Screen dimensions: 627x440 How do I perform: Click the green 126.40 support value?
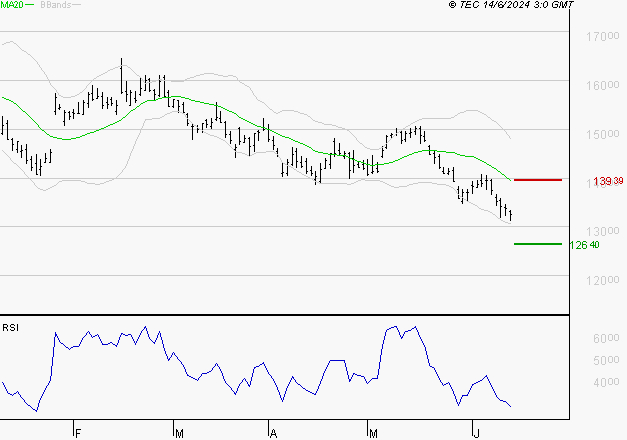coord(584,245)
